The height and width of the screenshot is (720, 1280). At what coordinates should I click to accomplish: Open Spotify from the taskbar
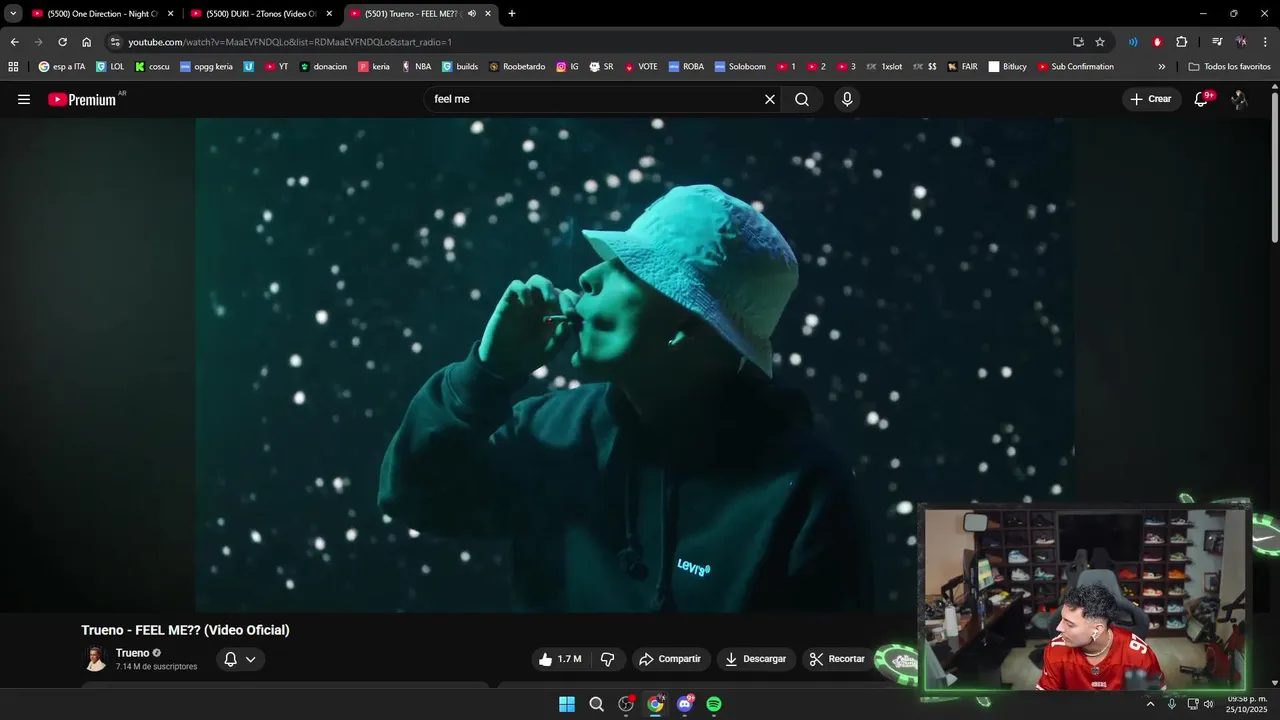point(714,704)
